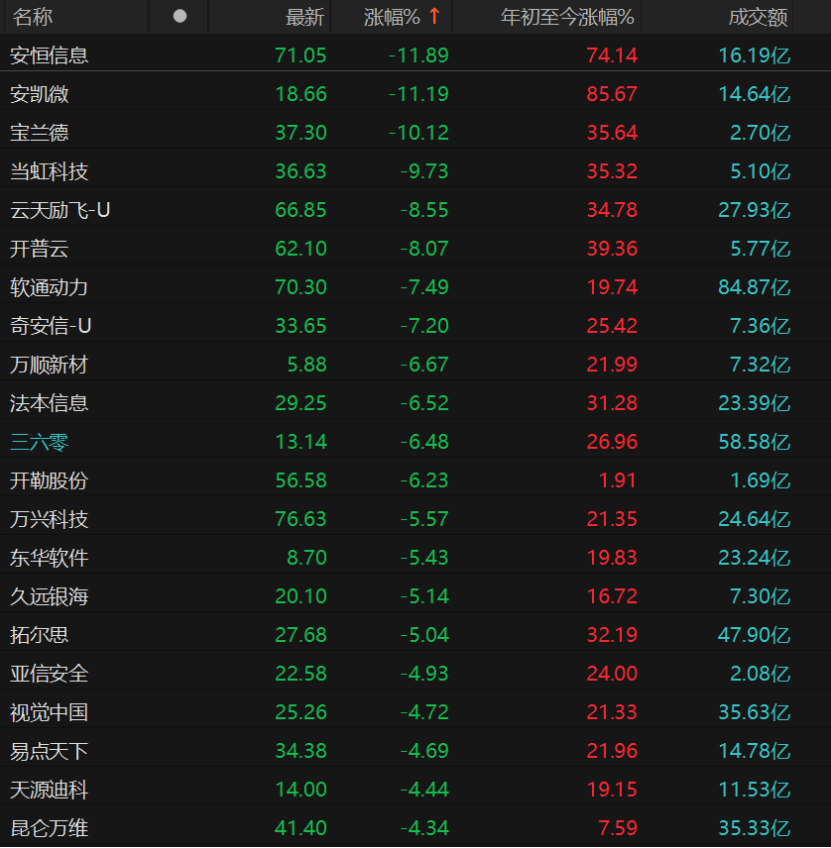Select 开勒股份 stock row
This screenshot has width=831, height=848.
click(415, 480)
